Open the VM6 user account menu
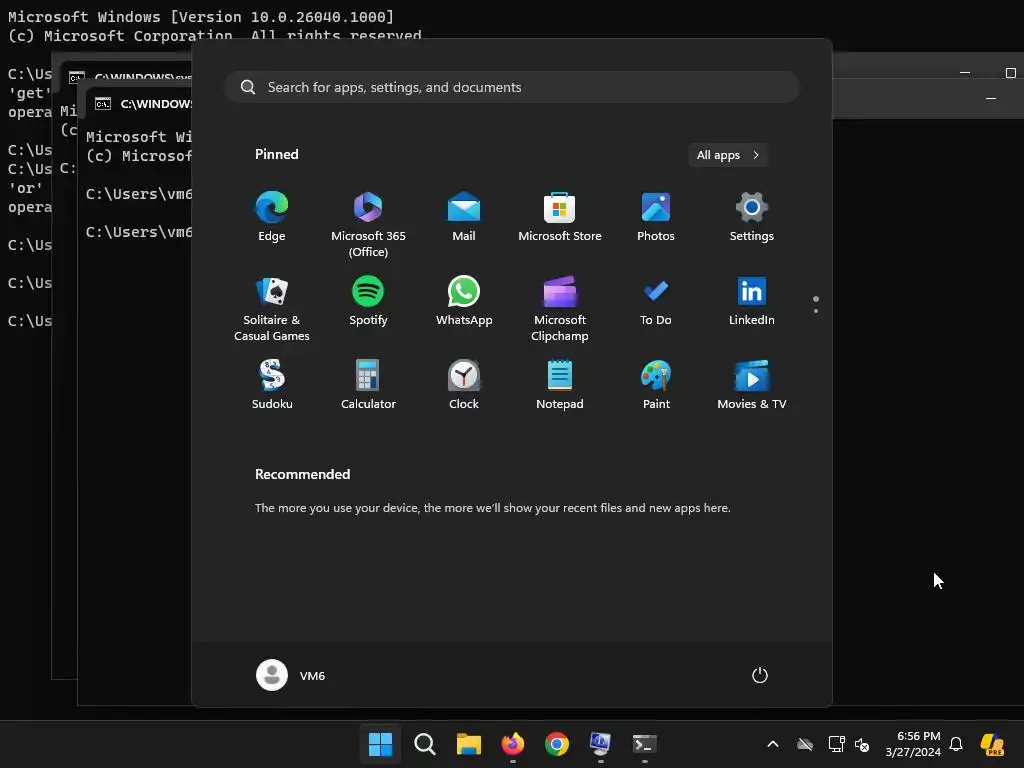This screenshot has height=768, width=1024. 291,675
